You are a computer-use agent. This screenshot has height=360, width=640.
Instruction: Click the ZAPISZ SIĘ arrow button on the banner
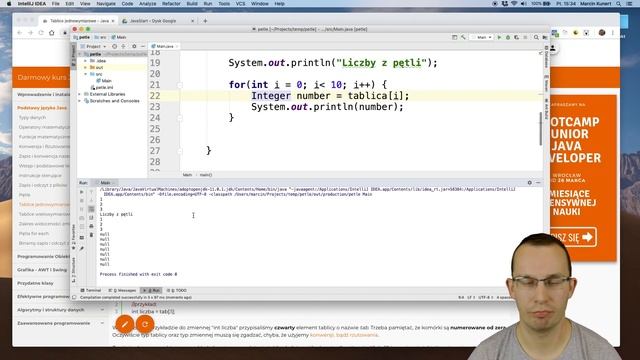[x=573, y=237]
